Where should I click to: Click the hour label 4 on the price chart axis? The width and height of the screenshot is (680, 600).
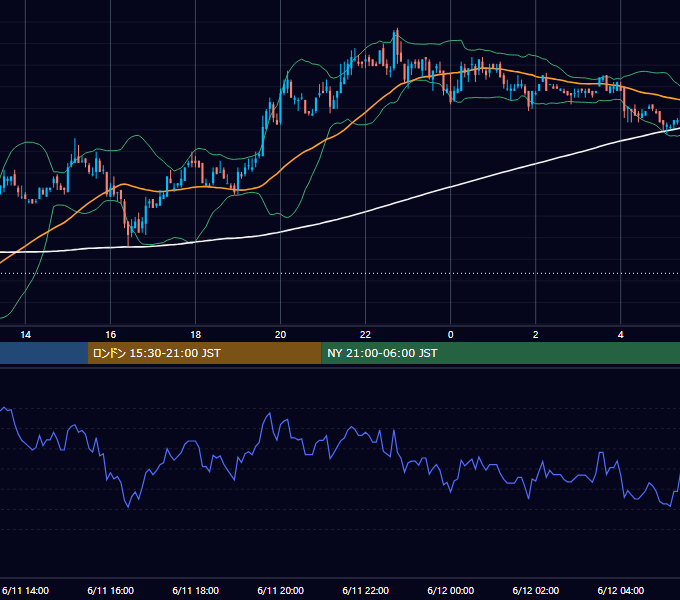621,335
